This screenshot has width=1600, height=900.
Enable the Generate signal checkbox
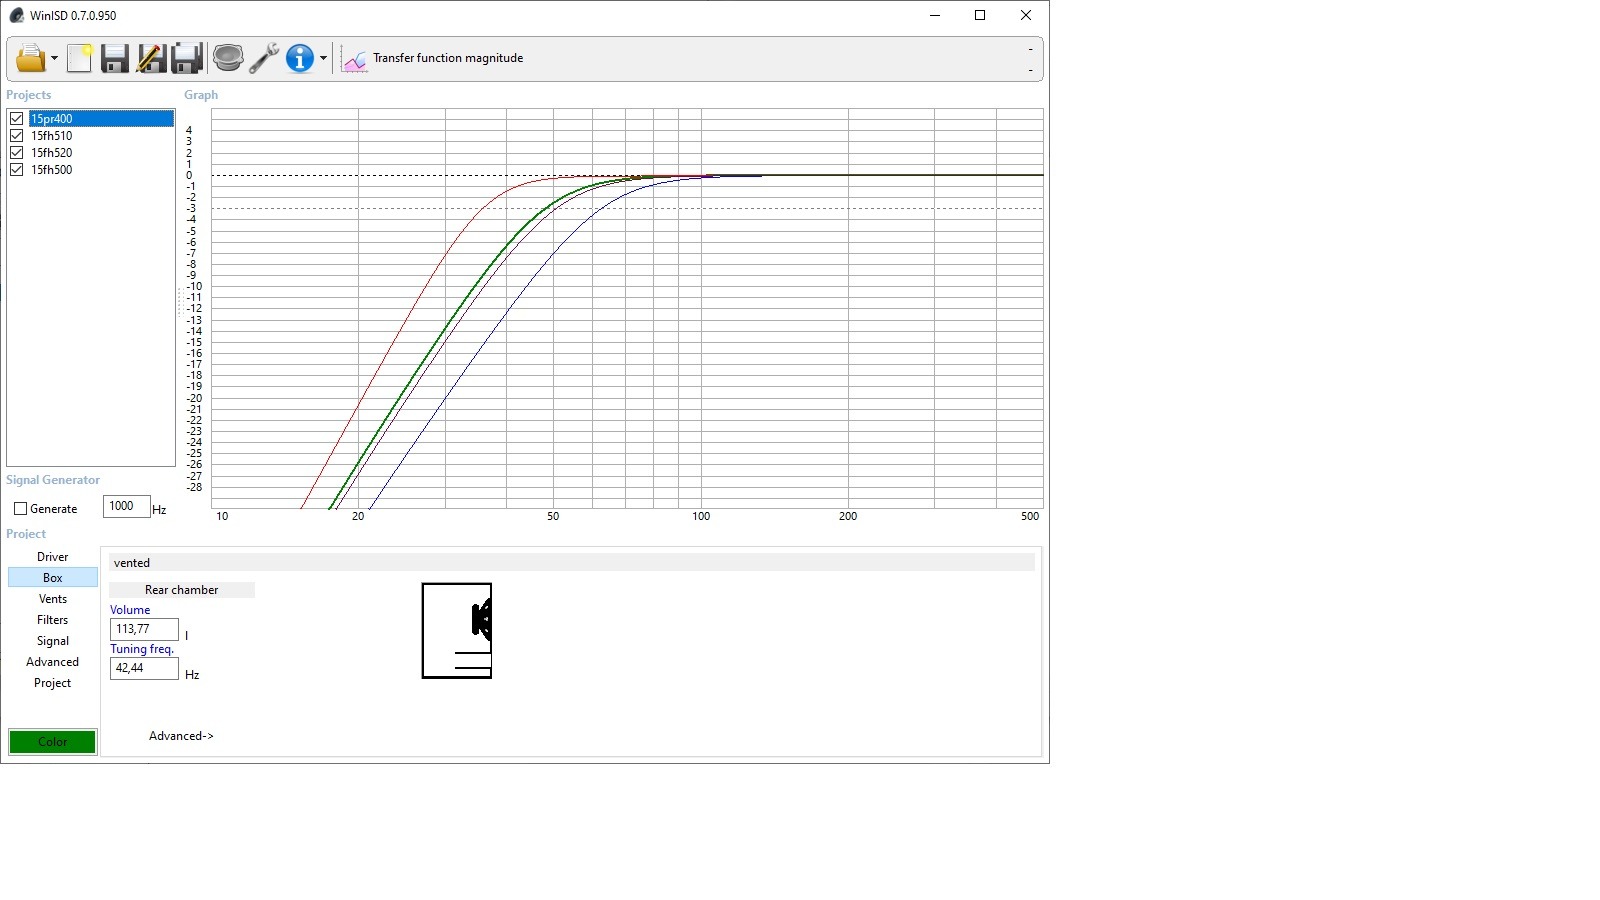click(x=21, y=509)
